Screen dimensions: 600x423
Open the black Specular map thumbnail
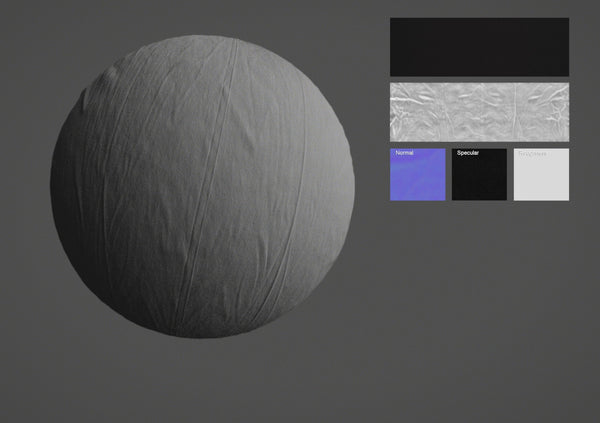click(x=479, y=176)
